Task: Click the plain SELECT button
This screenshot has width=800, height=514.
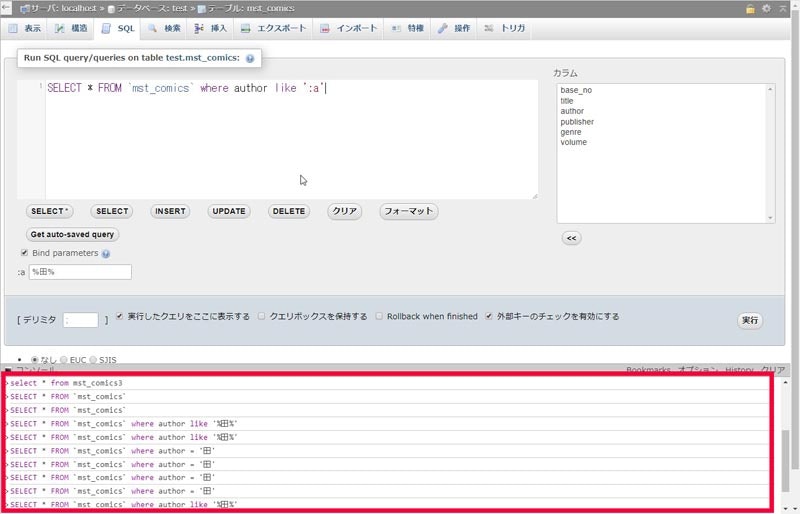Action: (x=112, y=211)
